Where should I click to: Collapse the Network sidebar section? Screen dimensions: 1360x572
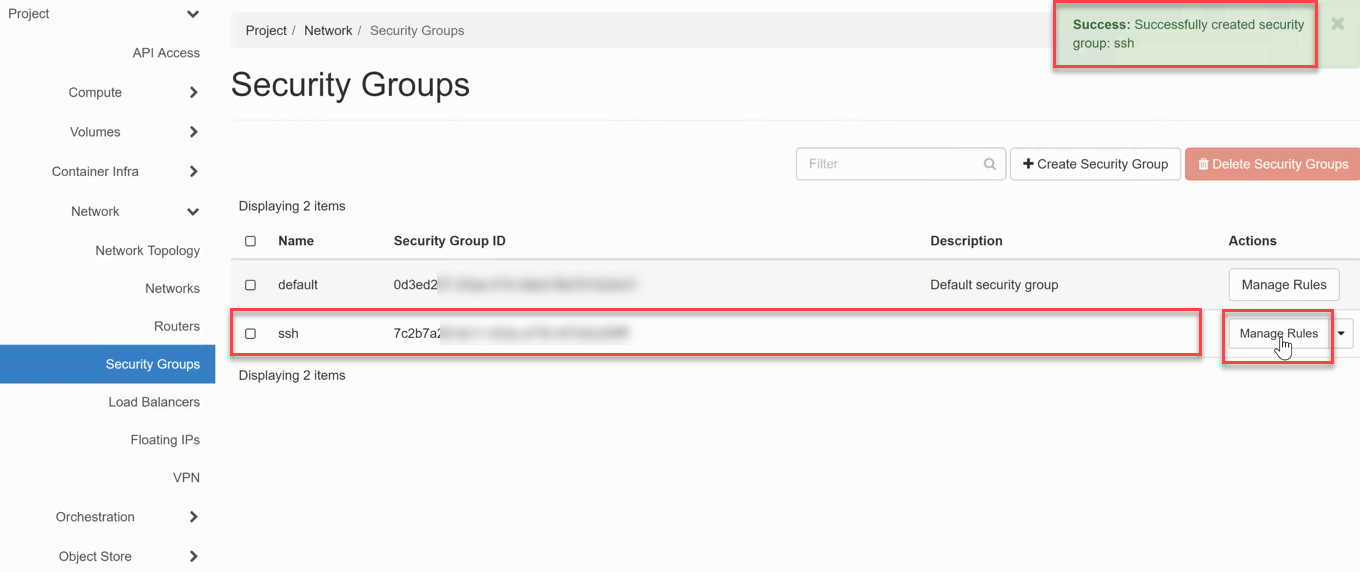point(193,212)
